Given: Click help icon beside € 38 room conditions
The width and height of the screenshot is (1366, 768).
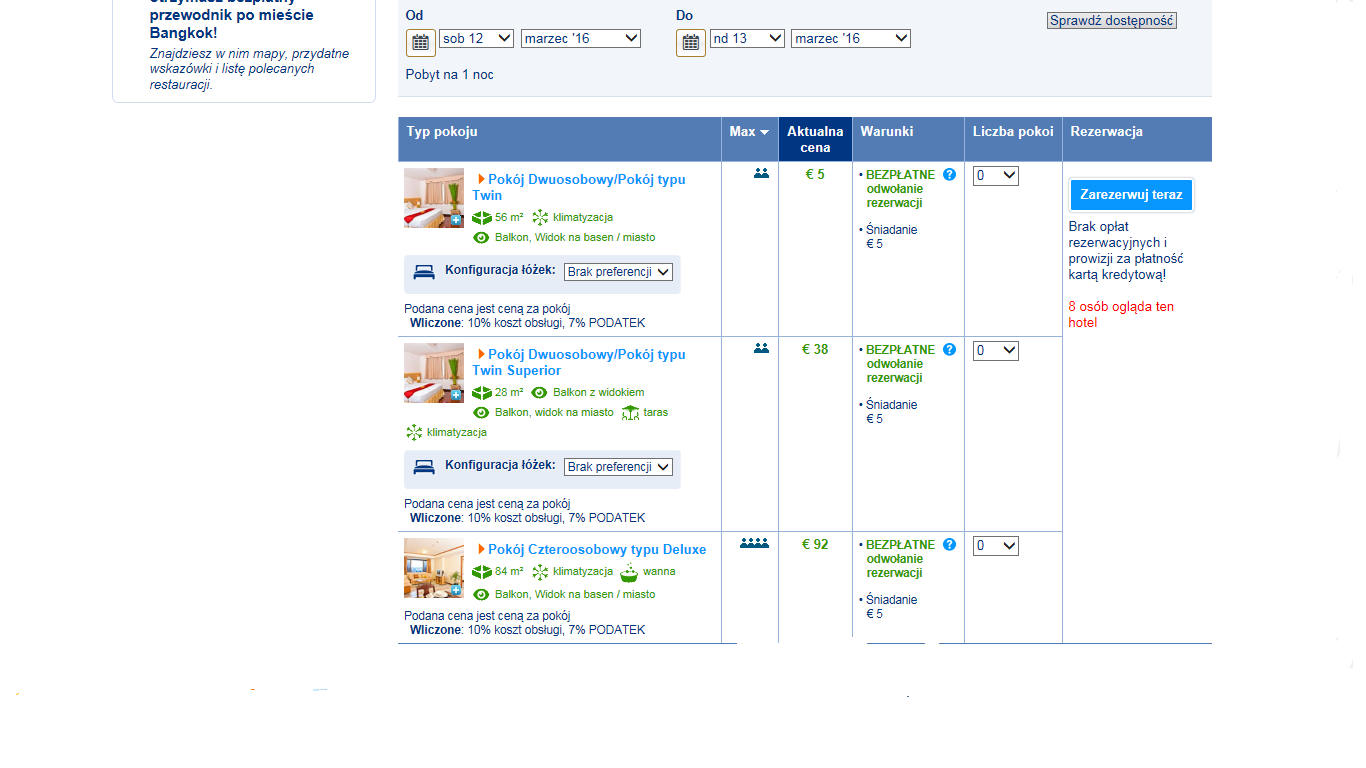Looking at the screenshot, I should click(949, 349).
